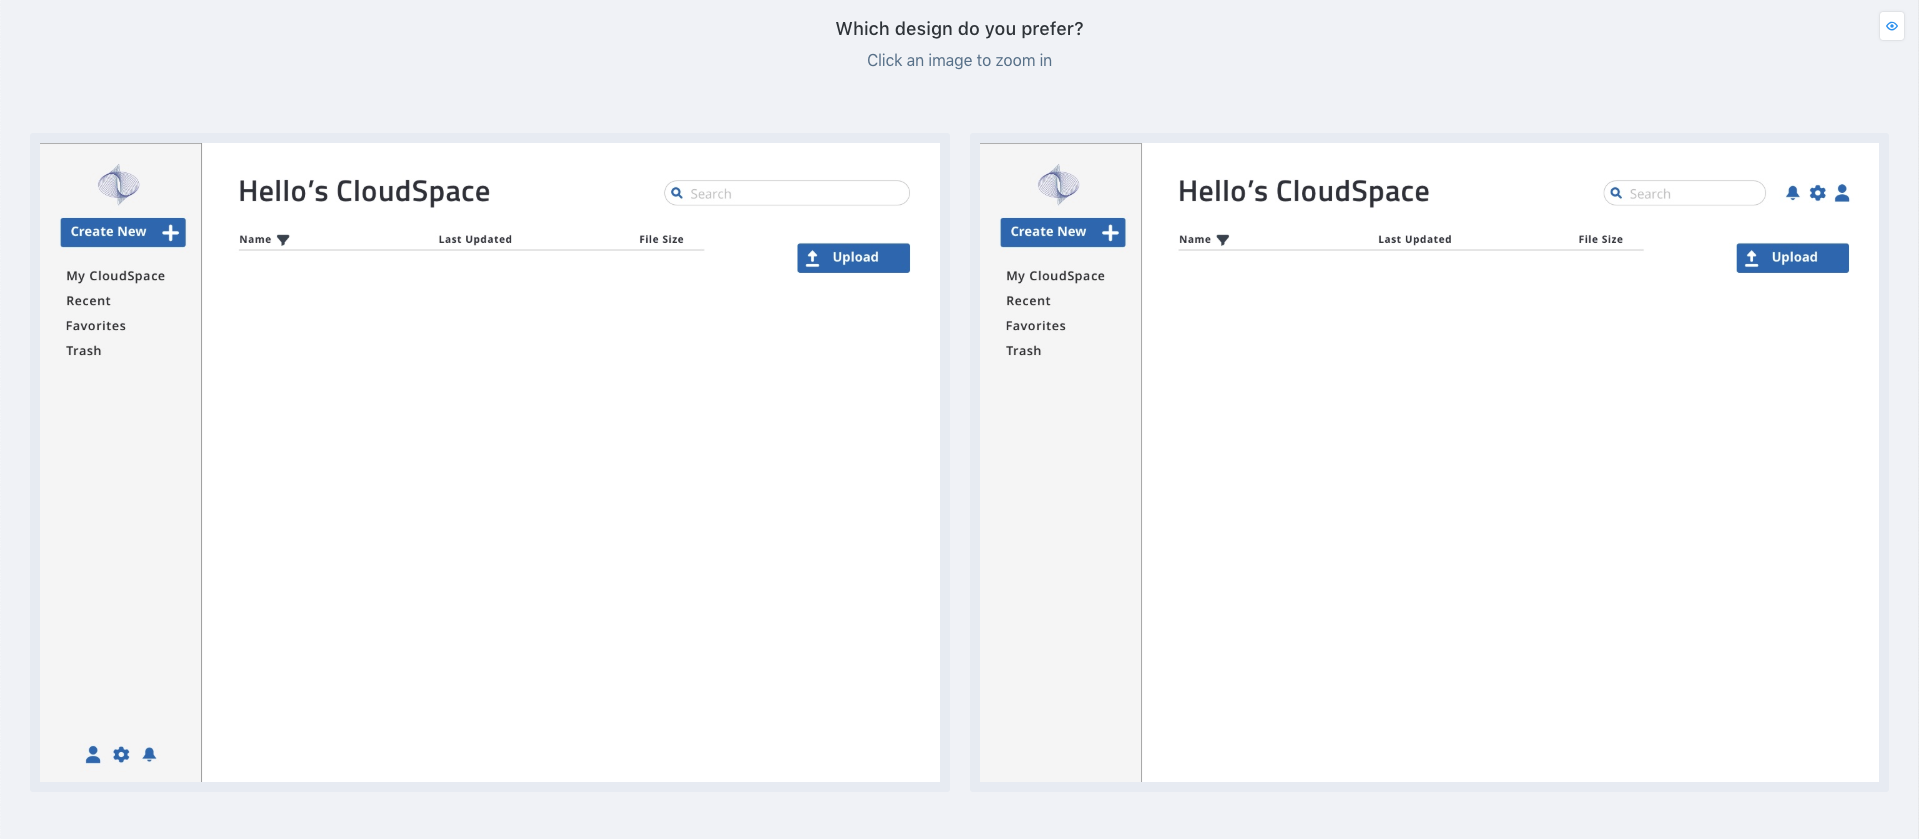
Task: Click Upload button in left design
Action: (x=853, y=258)
